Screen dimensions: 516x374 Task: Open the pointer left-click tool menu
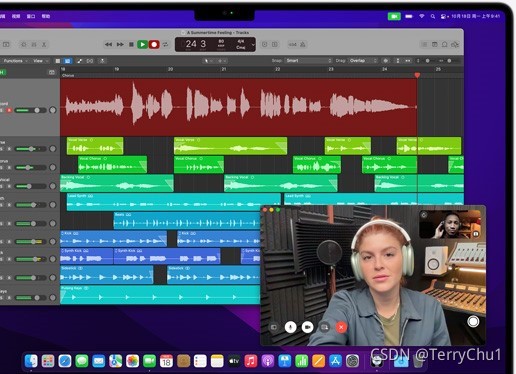point(208,61)
